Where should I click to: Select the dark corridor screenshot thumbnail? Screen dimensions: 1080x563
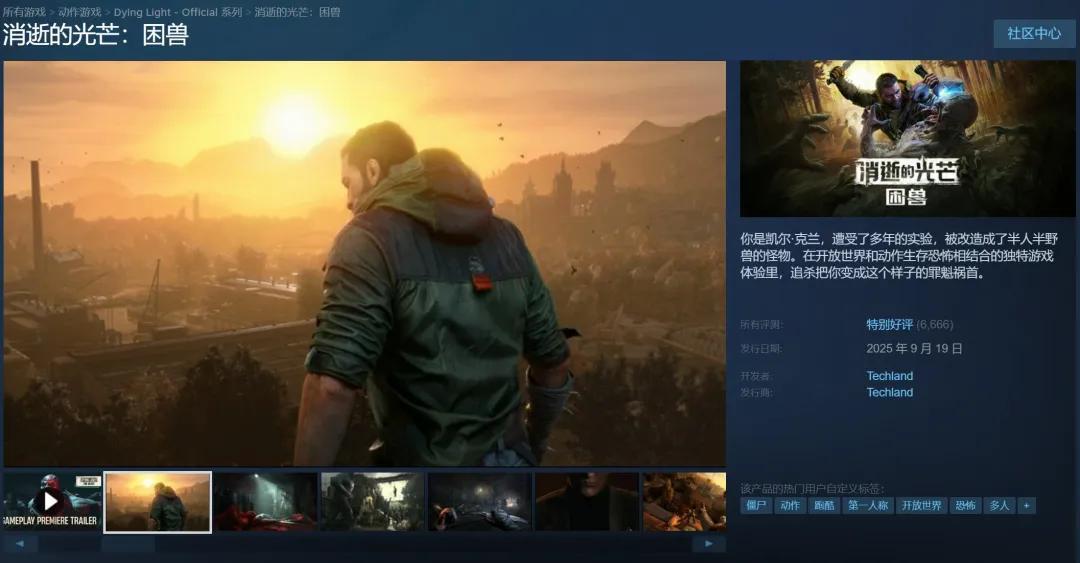coord(265,501)
